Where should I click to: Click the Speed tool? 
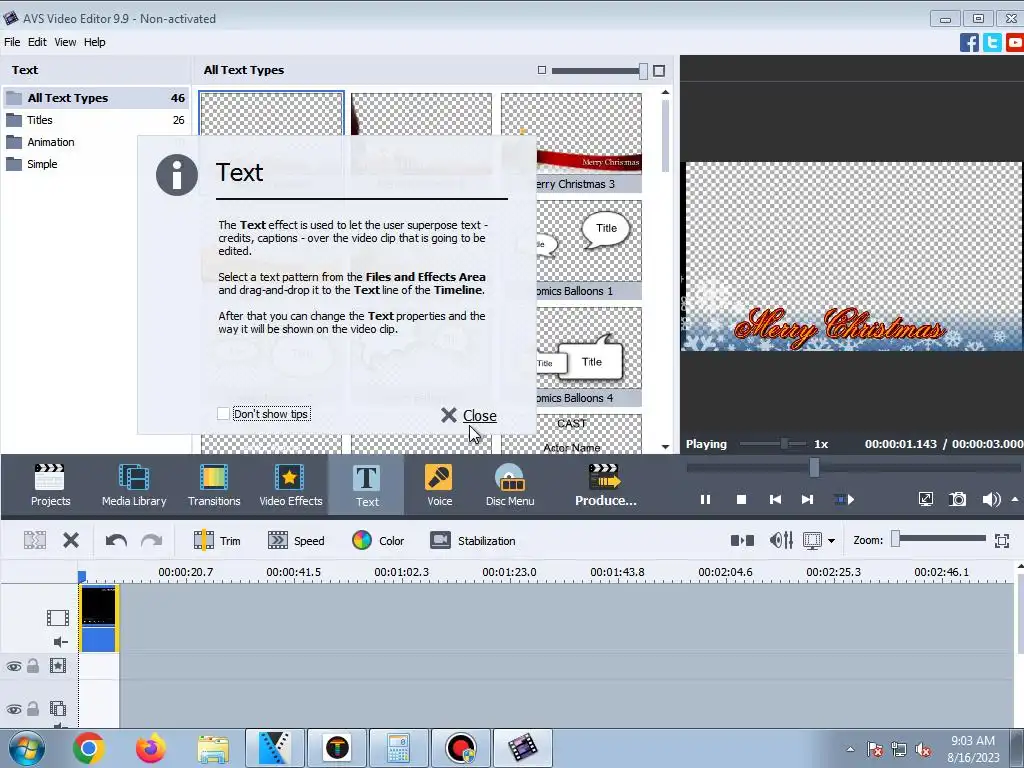click(296, 541)
